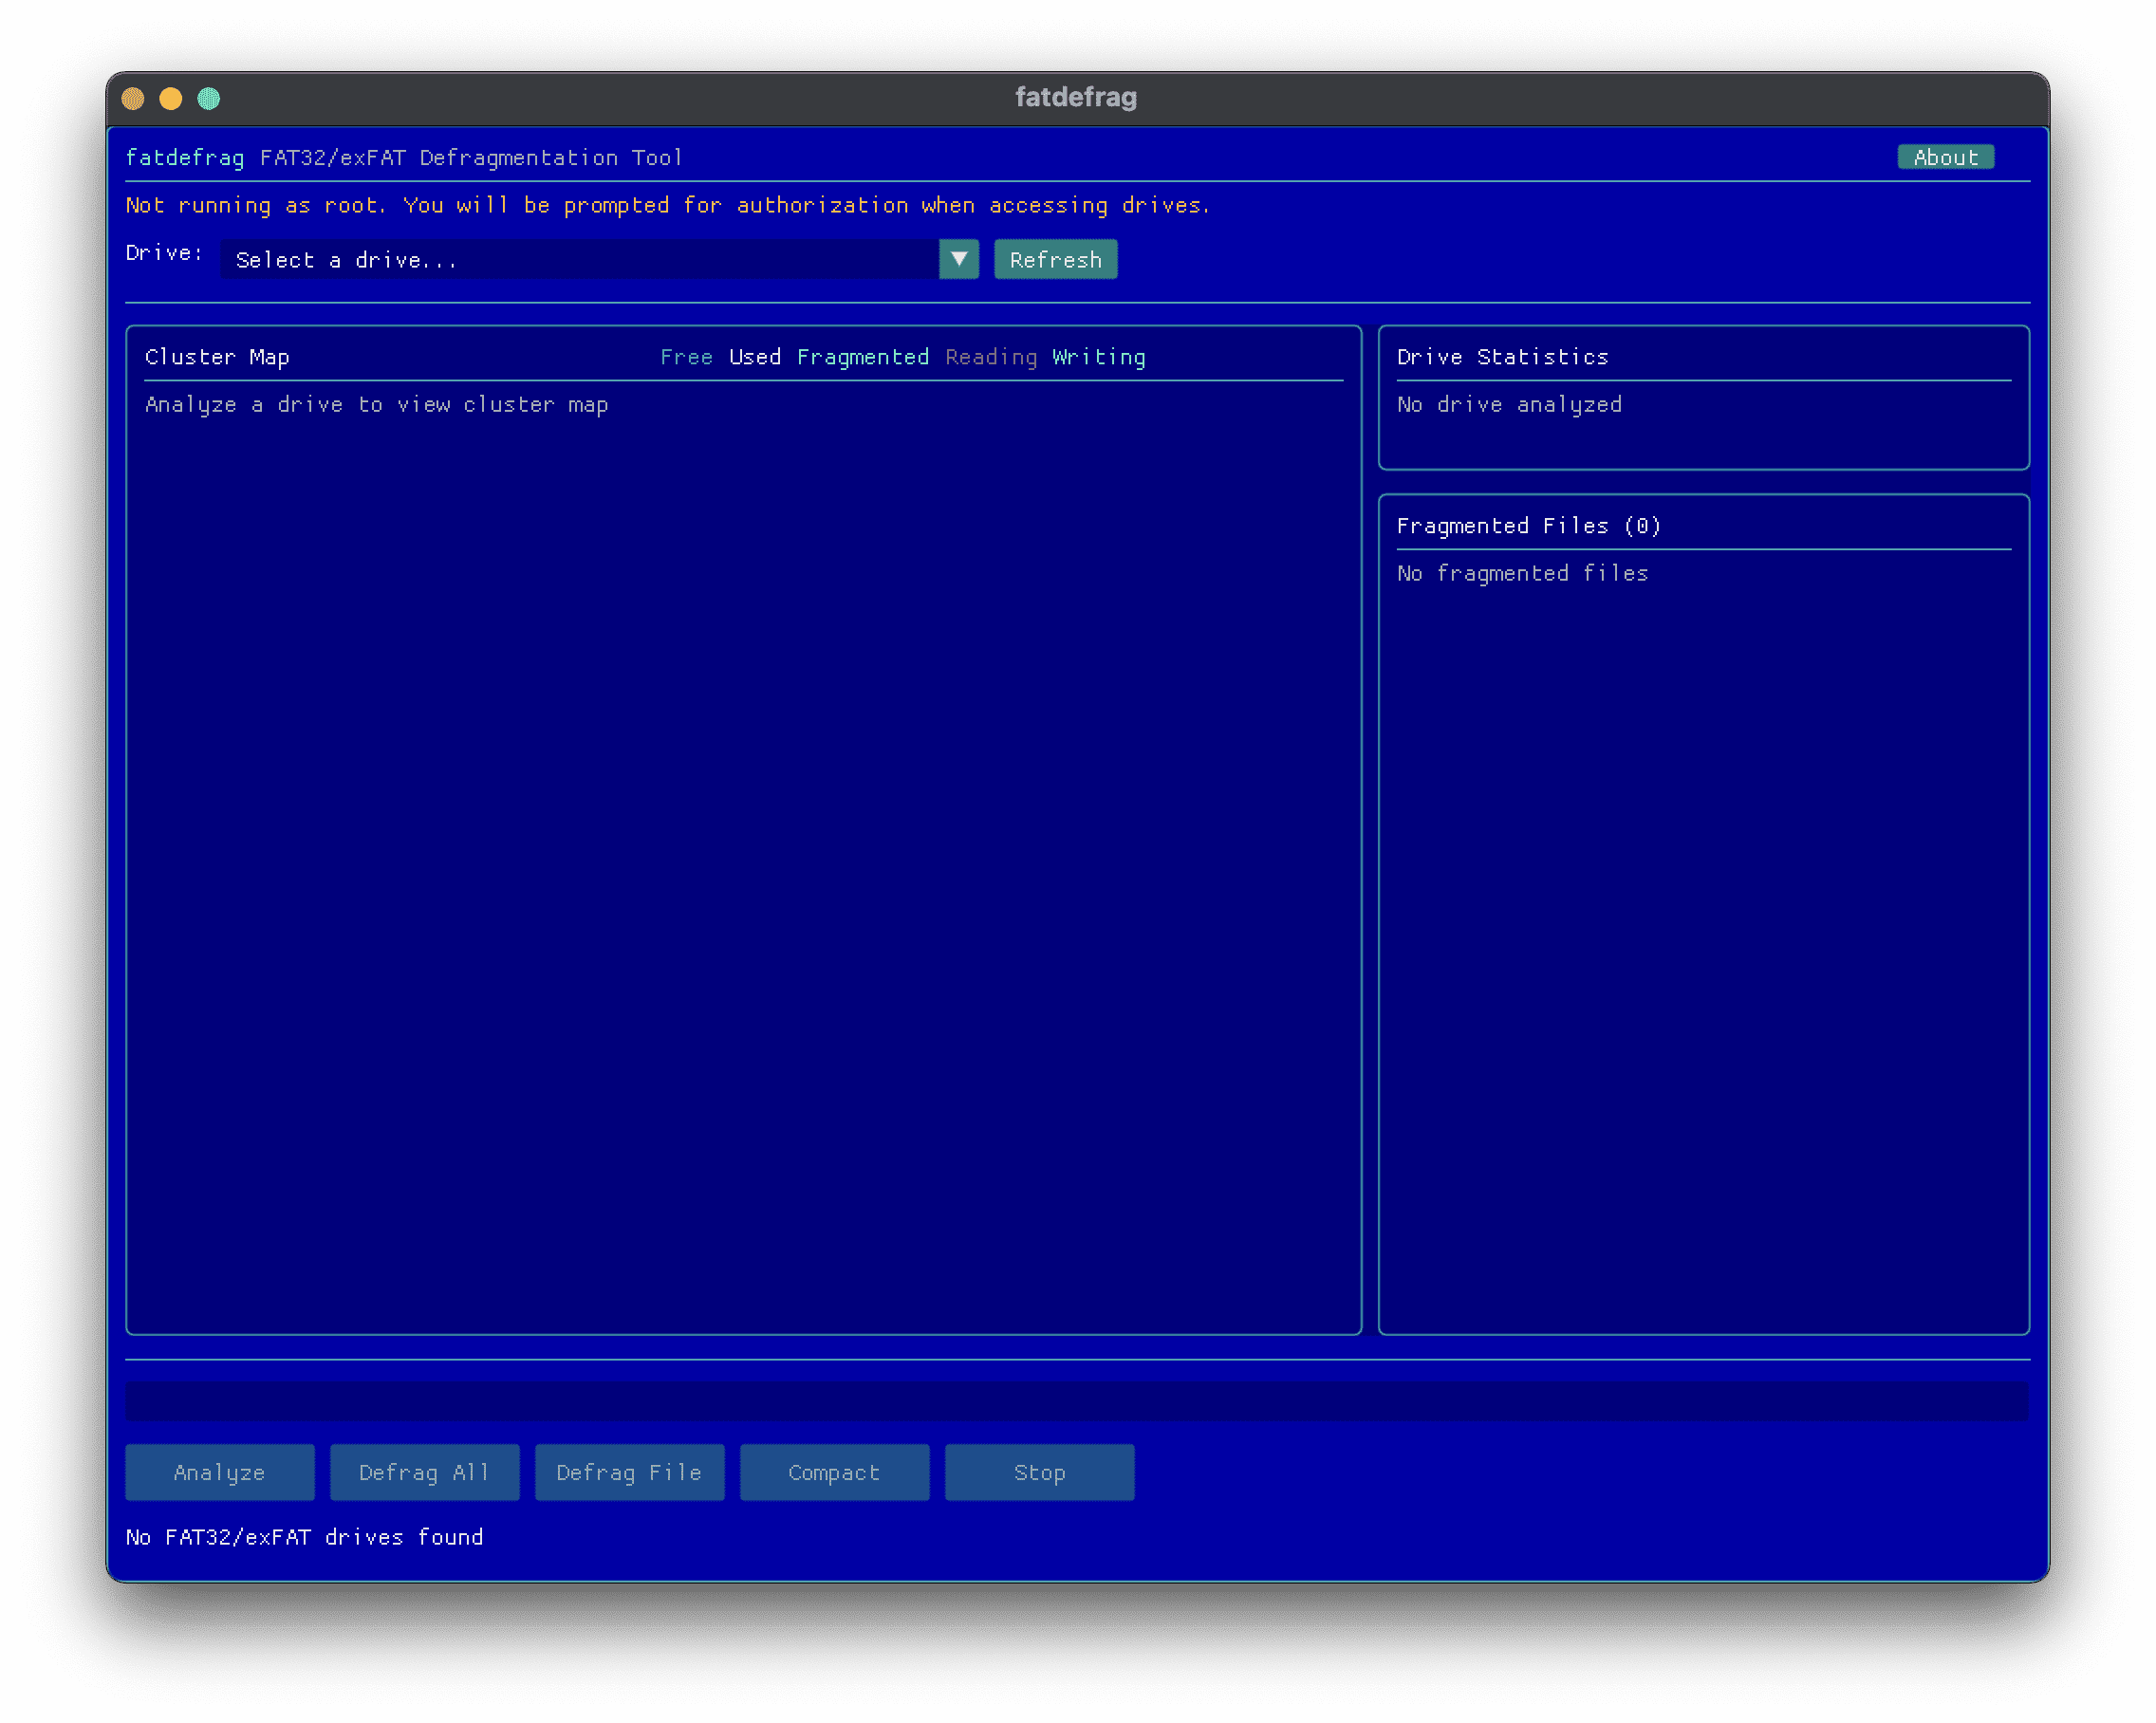Click the Free legend label
Viewport: 2156px width, 1723px height.
click(686, 357)
